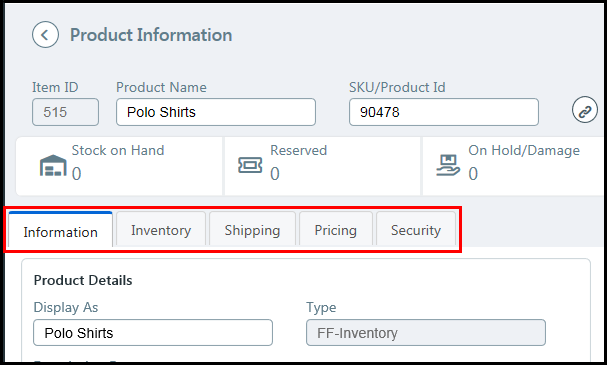Click the back arrow circle icon
607x365 pixels.
(x=45, y=35)
